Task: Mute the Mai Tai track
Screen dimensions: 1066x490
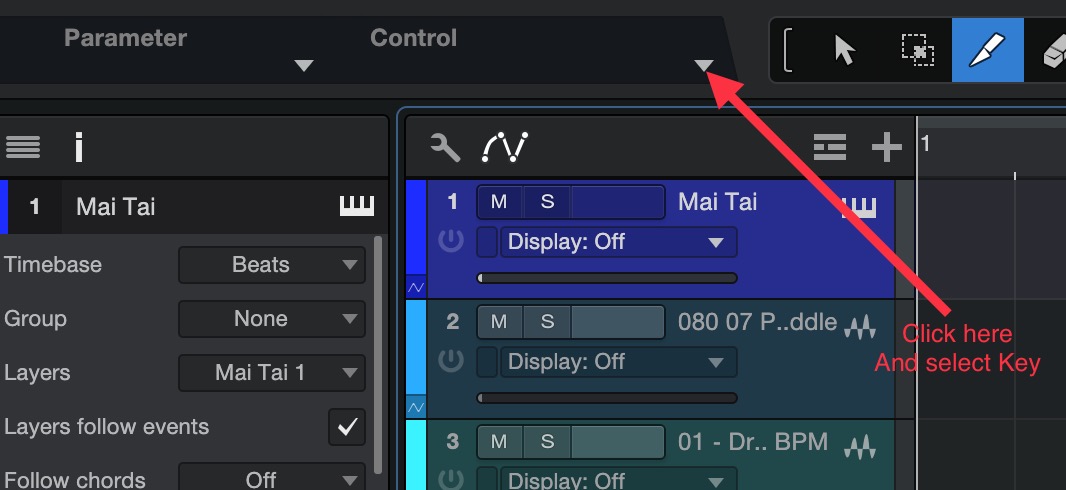Action: click(499, 202)
